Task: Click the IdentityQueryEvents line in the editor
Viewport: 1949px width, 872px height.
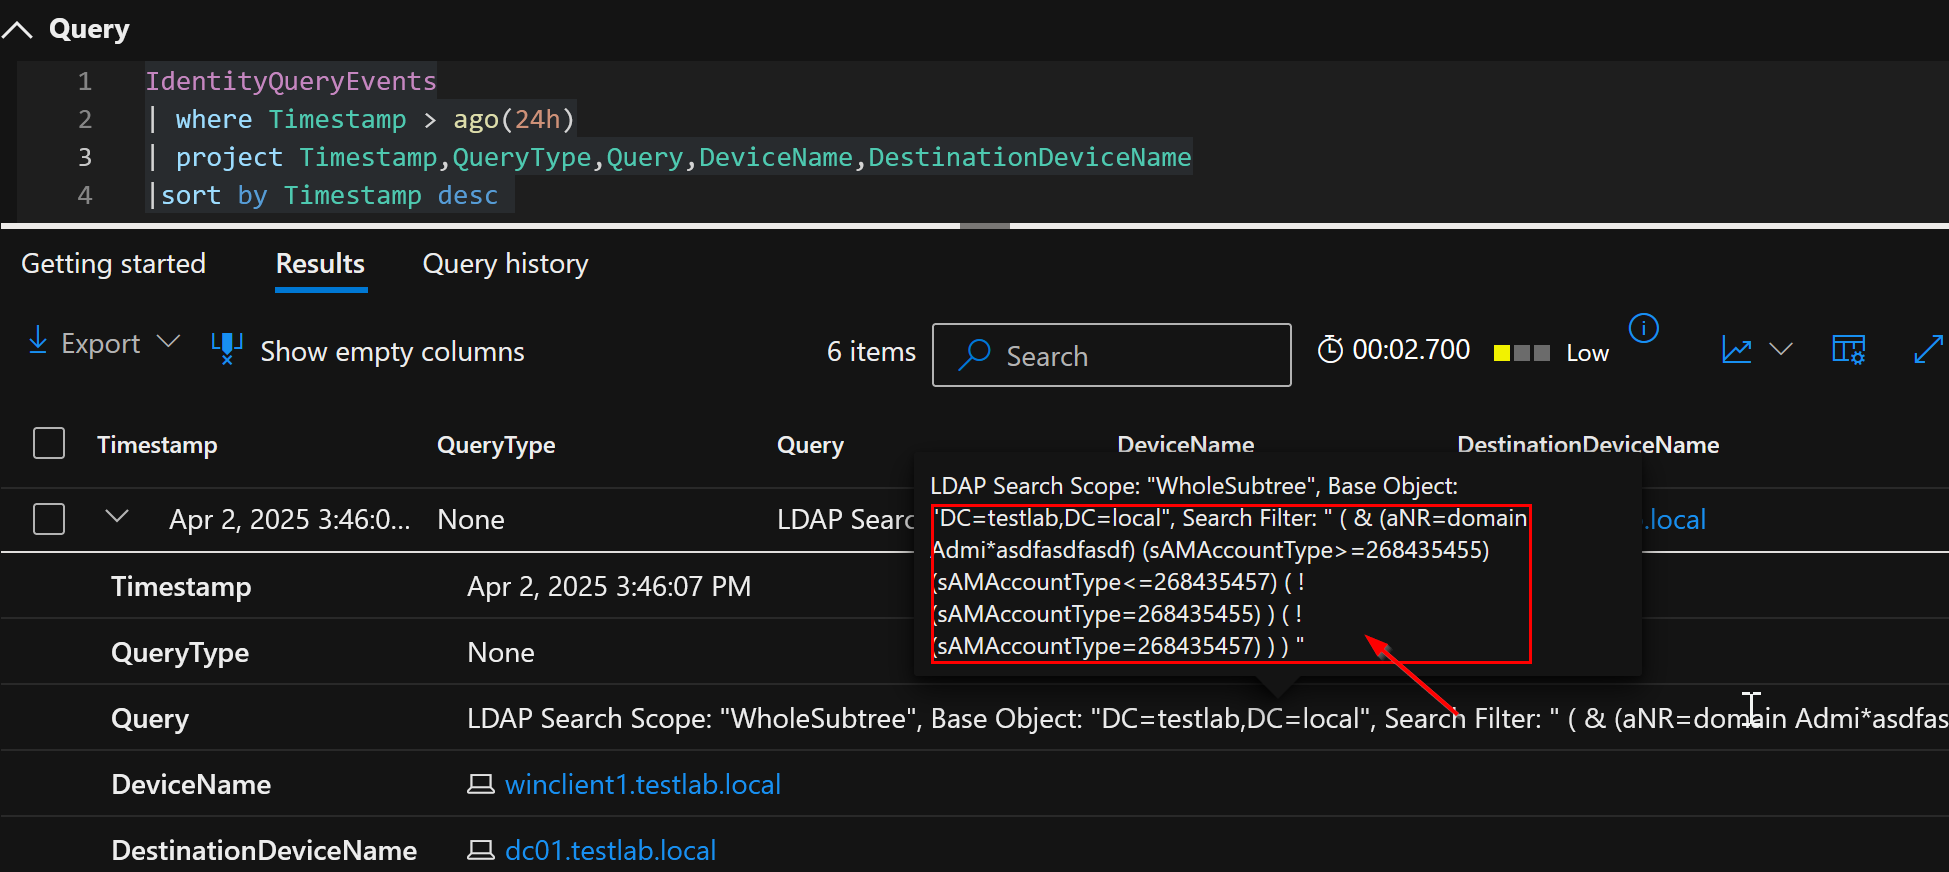Action: coord(291,81)
